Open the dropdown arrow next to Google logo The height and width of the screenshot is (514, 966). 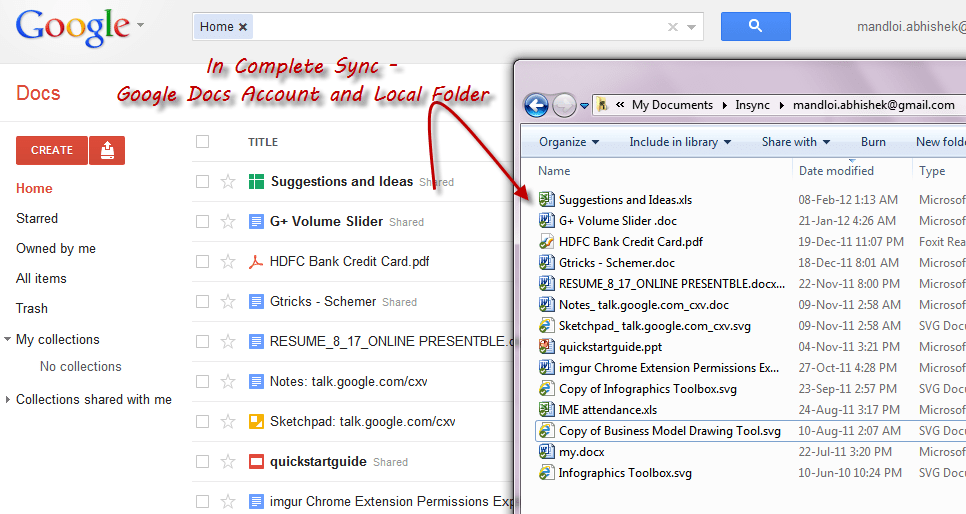[x=140, y=25]
